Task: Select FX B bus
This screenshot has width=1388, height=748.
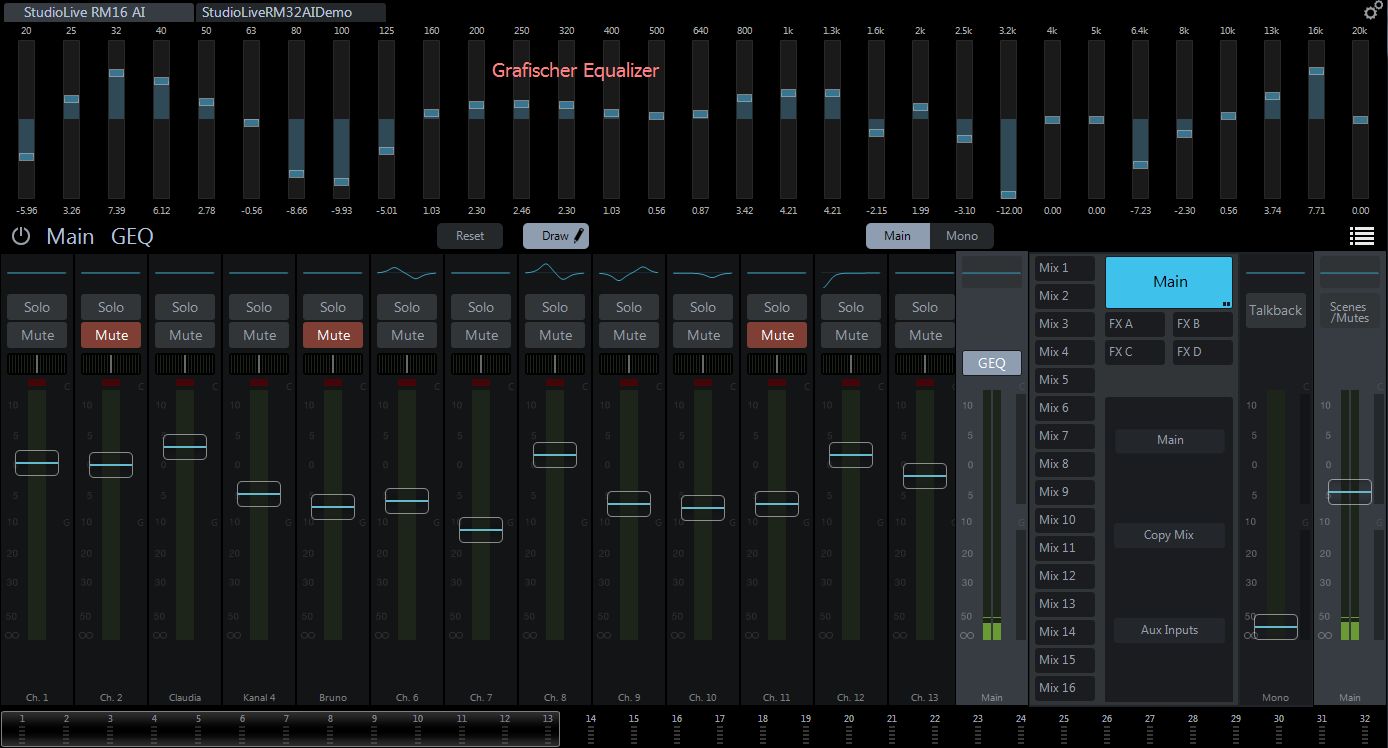Action: pos(1203,324)
